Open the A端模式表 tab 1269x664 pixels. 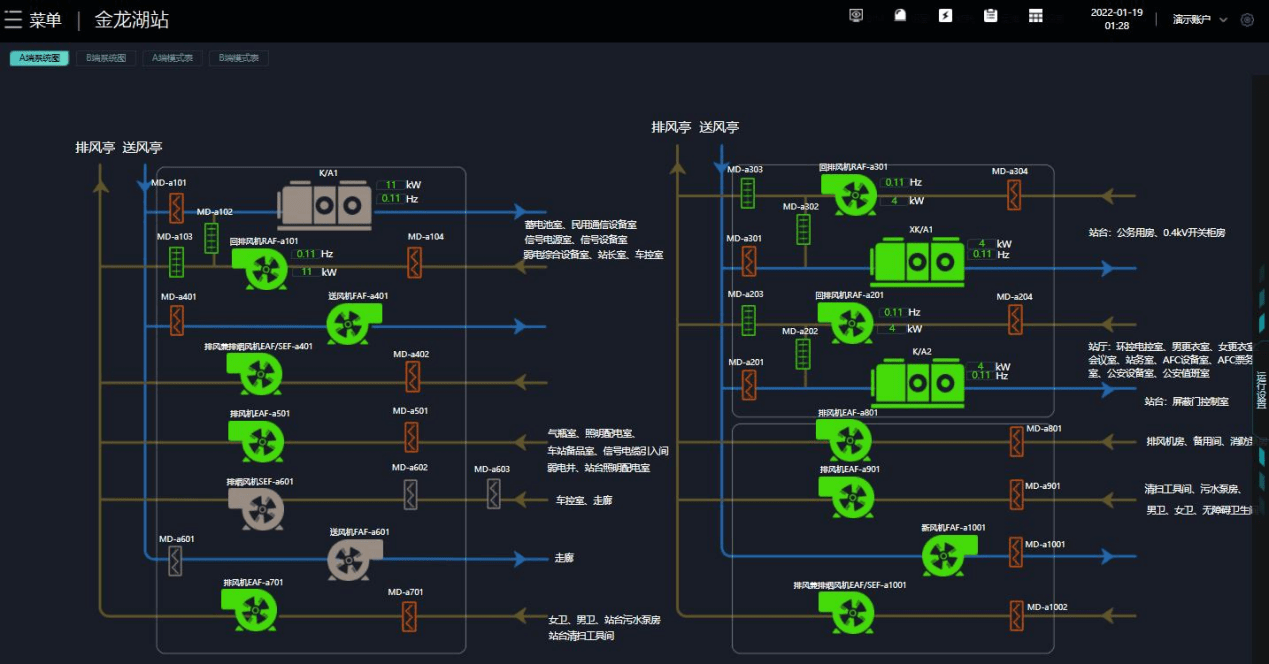click(172, 58)
